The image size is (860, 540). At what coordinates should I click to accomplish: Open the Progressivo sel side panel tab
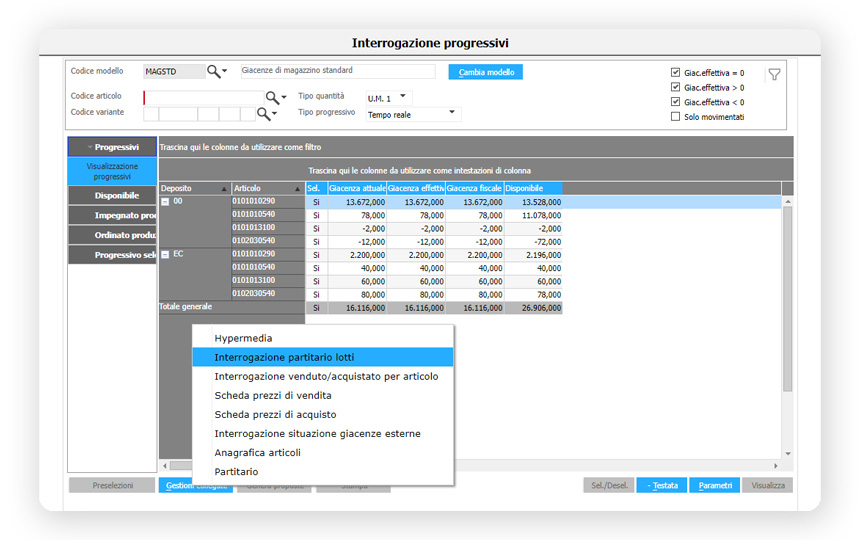click(x=112, y=255)
